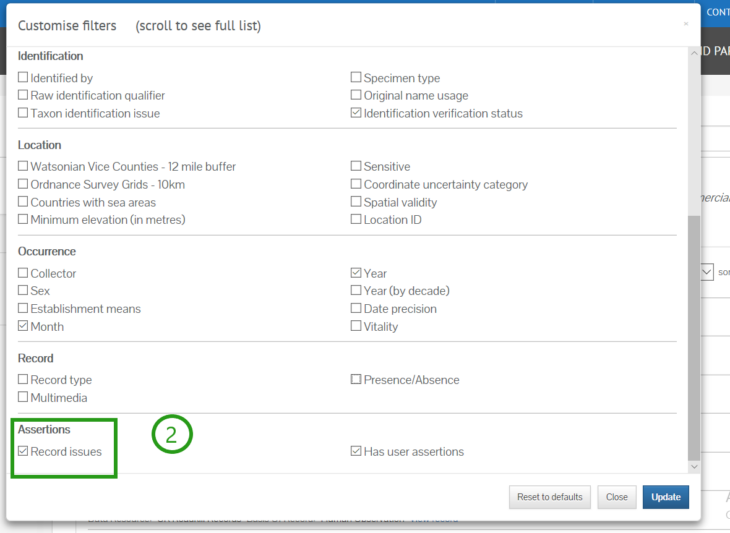Click the Close button in dialog footer
The image size is (730, 533).
click(616, 497)
